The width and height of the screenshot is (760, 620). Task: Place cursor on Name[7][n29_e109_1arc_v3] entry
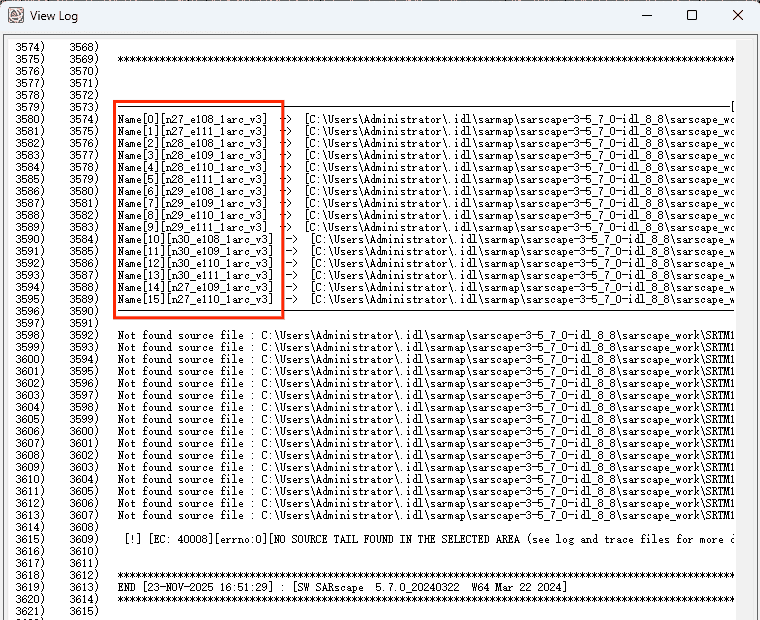click(192, 203)
